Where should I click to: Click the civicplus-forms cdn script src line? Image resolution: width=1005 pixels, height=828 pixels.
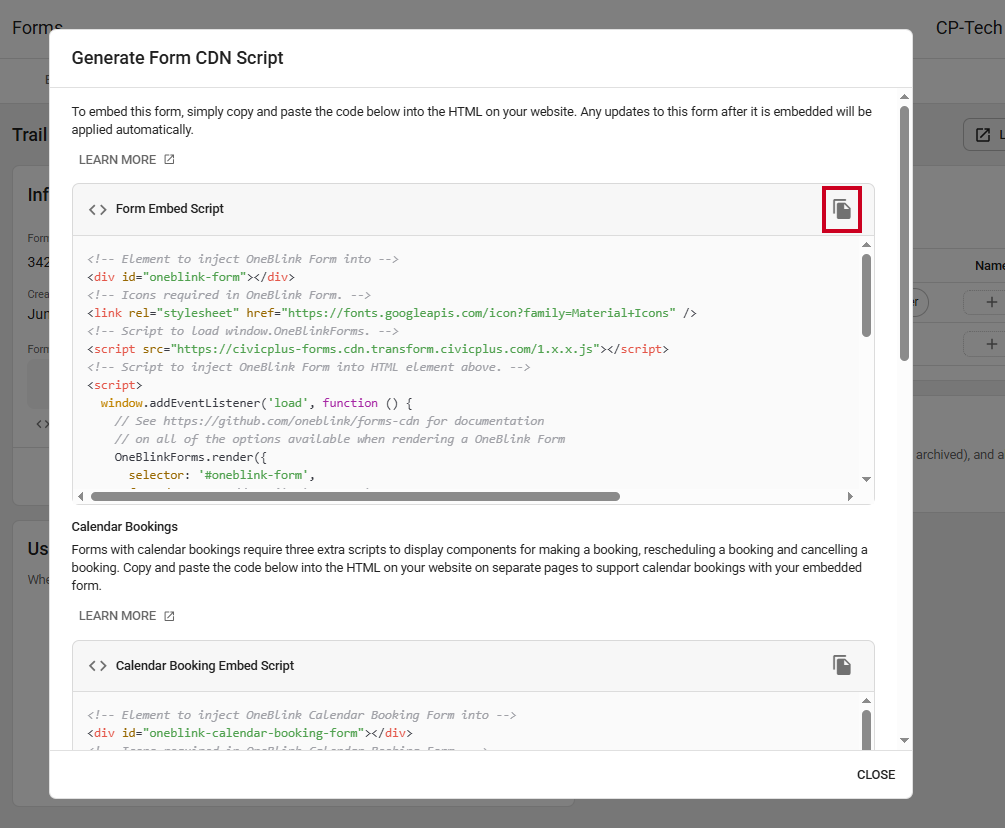pos(378,349)
